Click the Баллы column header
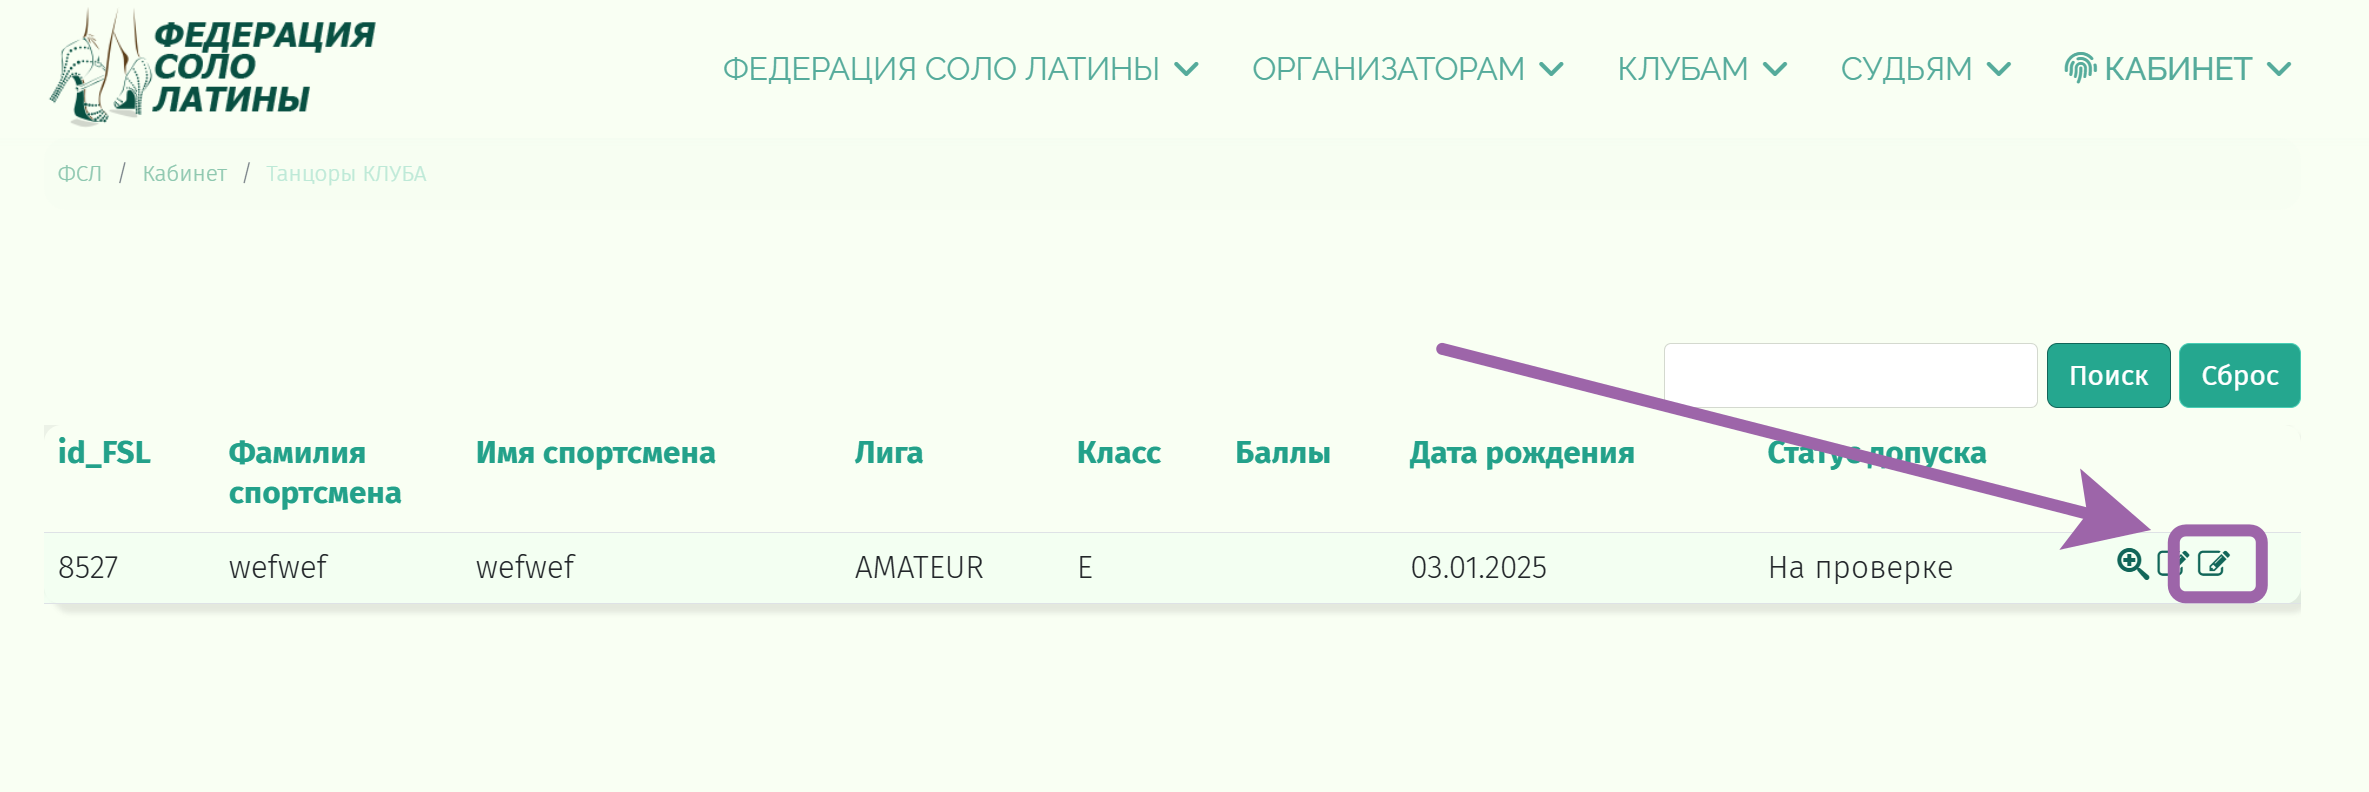The image size is (2369, 792). [x=1282, y=453]
